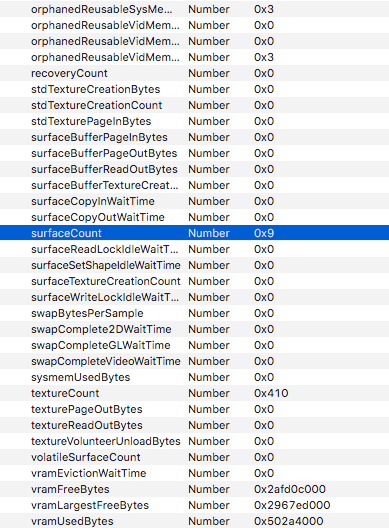Click the surfaceBufferPageOutBytes row
This screenshot has height=528, width=389.
click(x=194, y=153)
